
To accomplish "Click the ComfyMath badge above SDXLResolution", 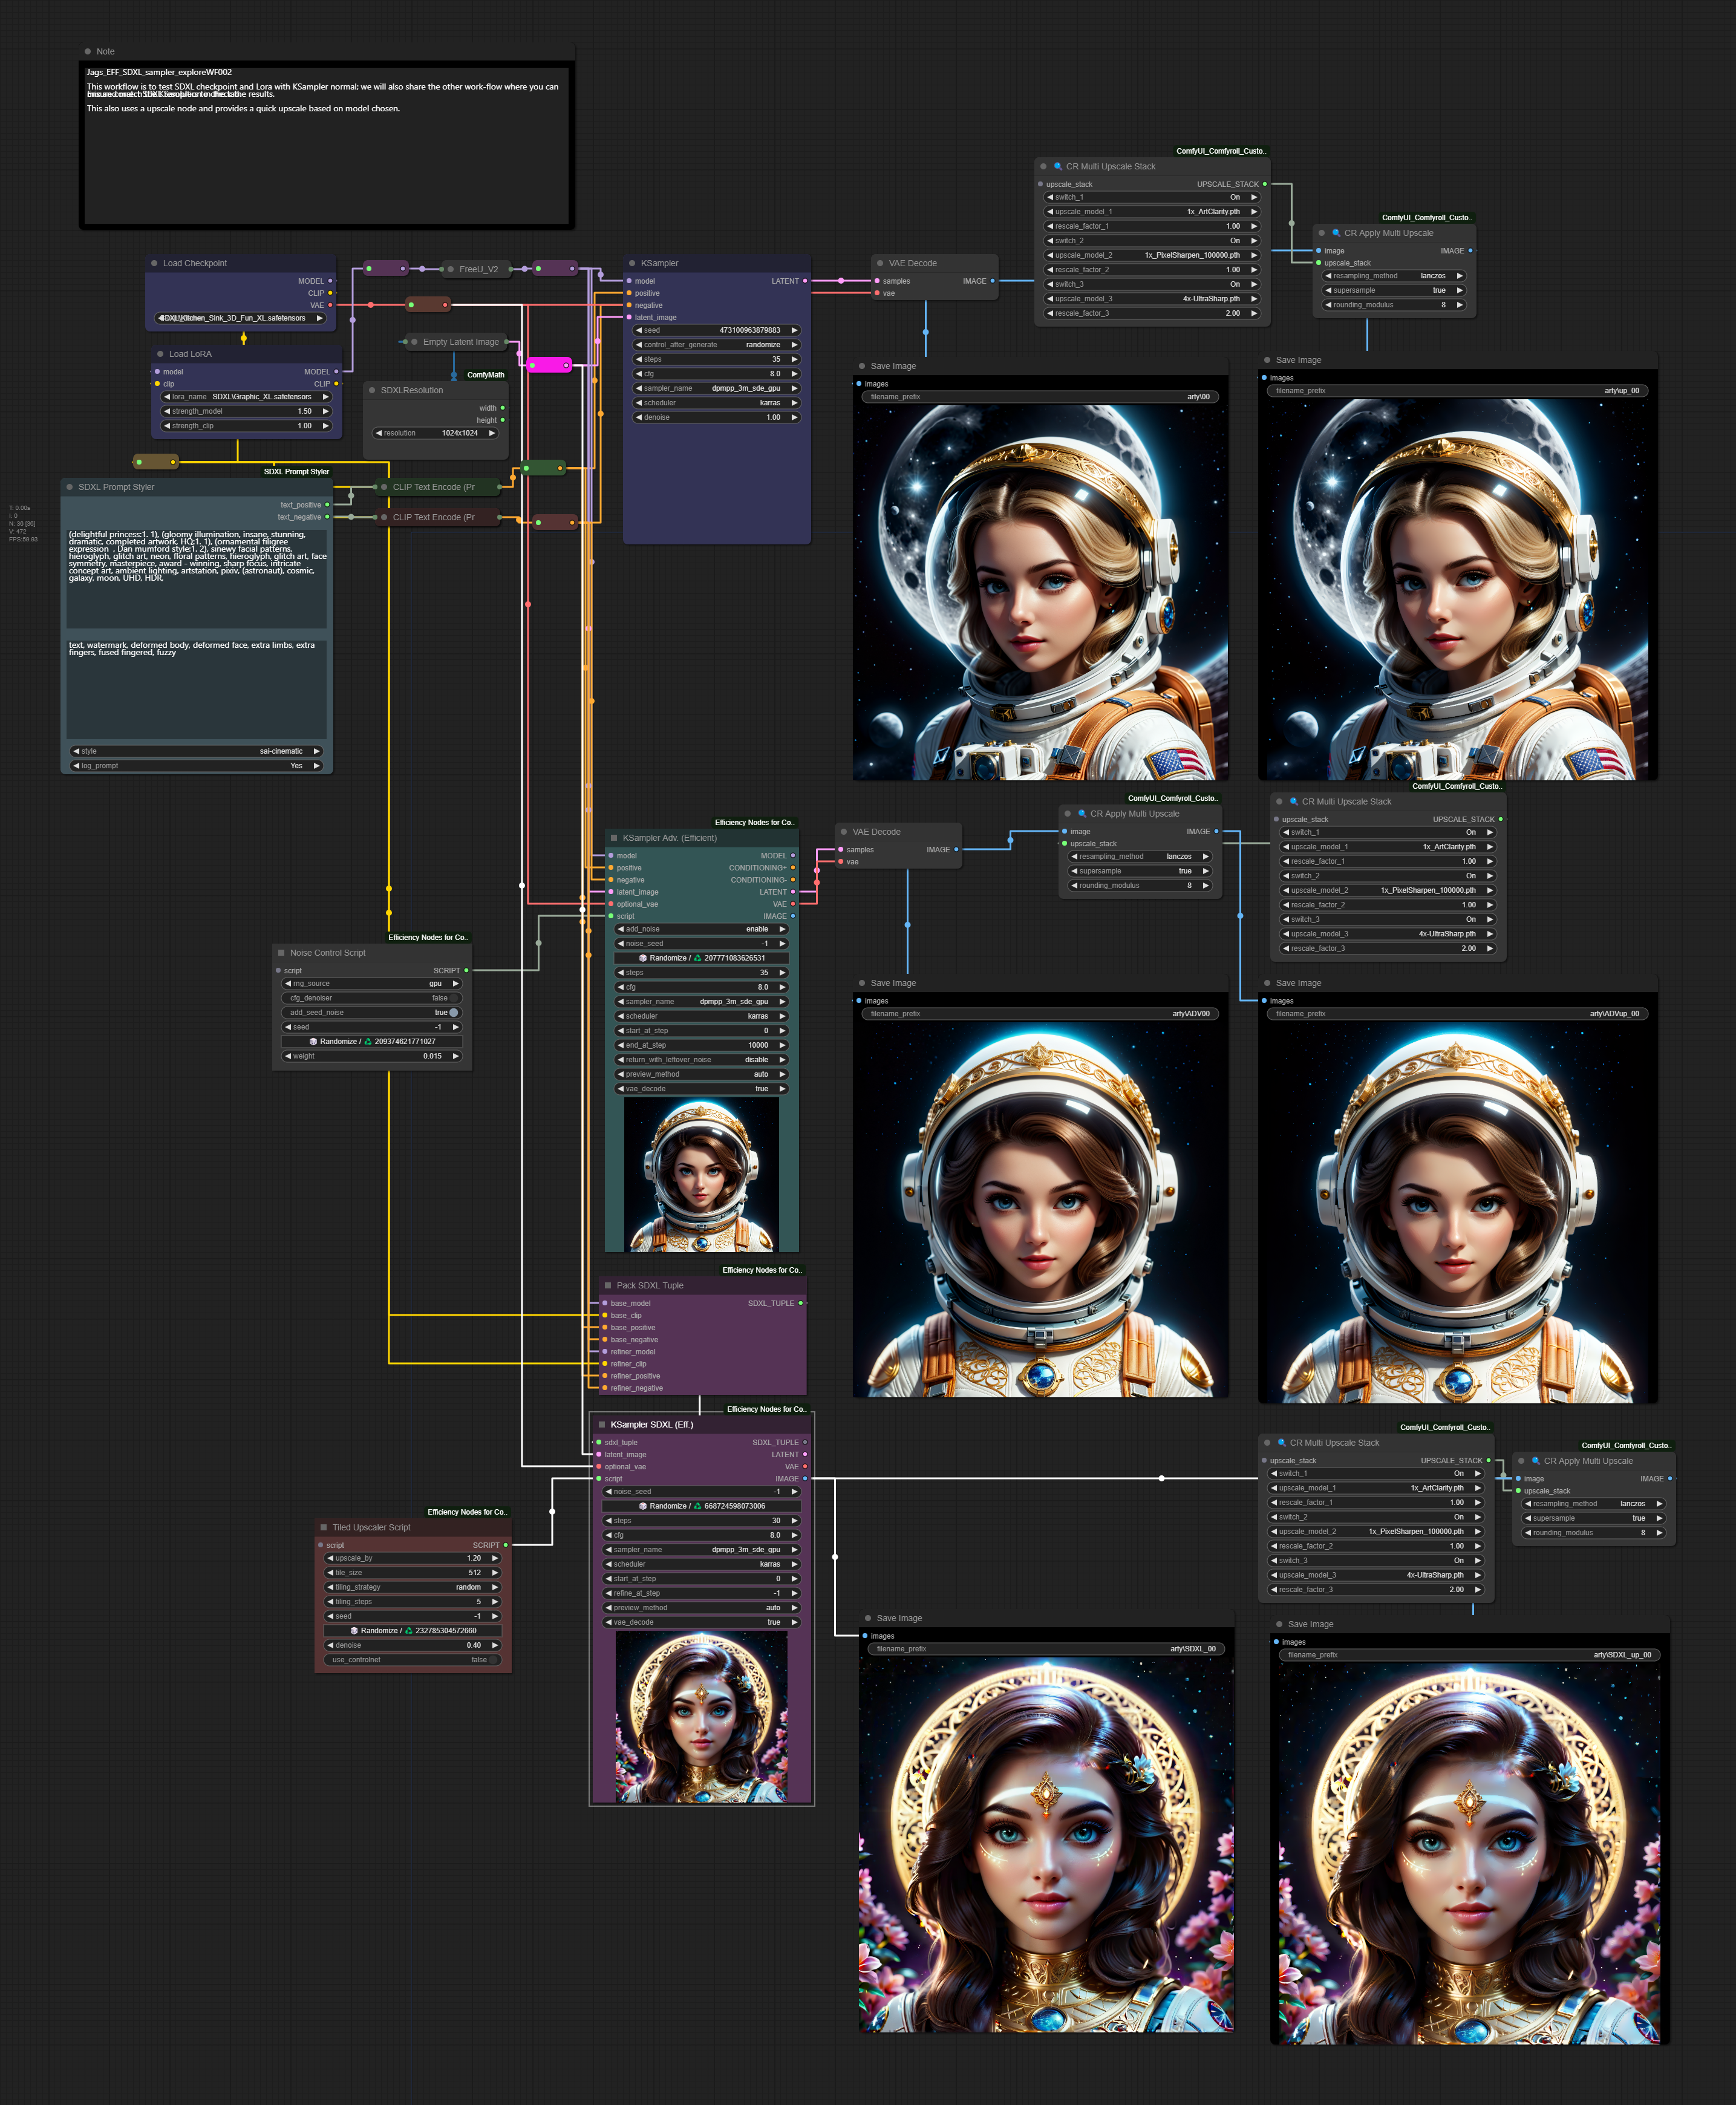I will pos(485,375).
